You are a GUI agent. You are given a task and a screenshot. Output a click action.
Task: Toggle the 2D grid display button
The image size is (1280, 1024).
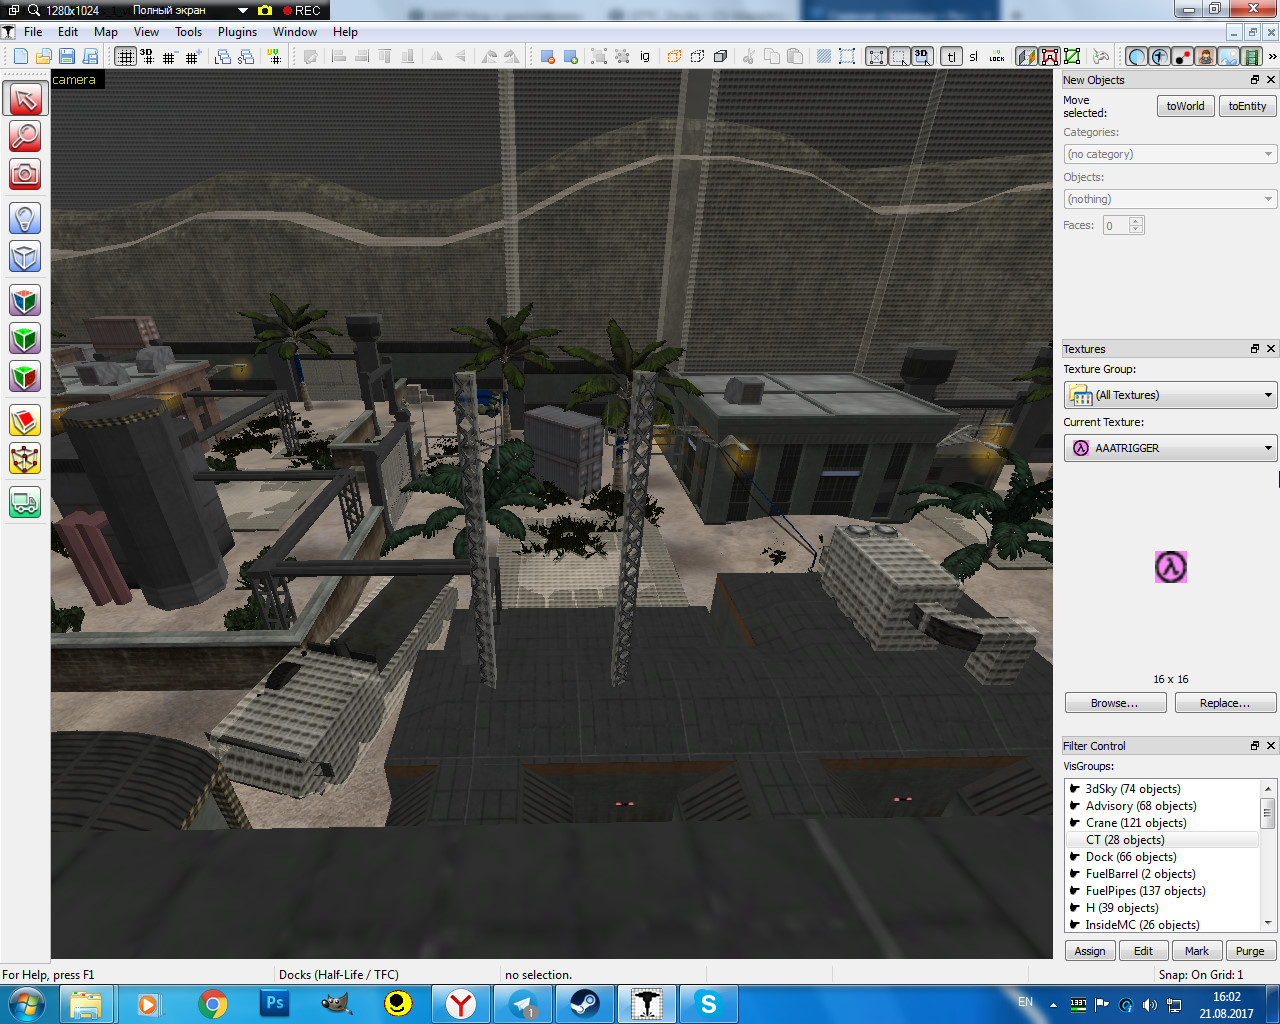pos(125,56)
